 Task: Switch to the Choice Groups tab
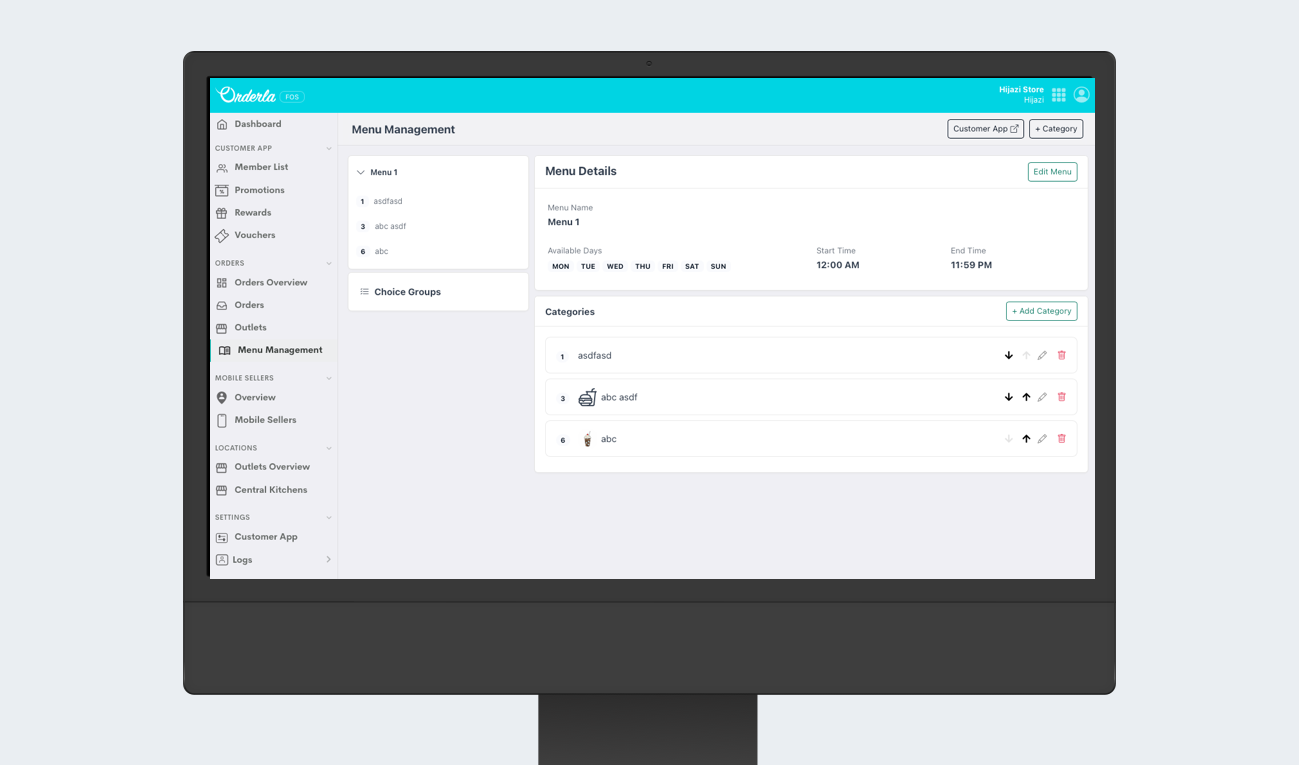pyautogui.click(x=407, y=291)
